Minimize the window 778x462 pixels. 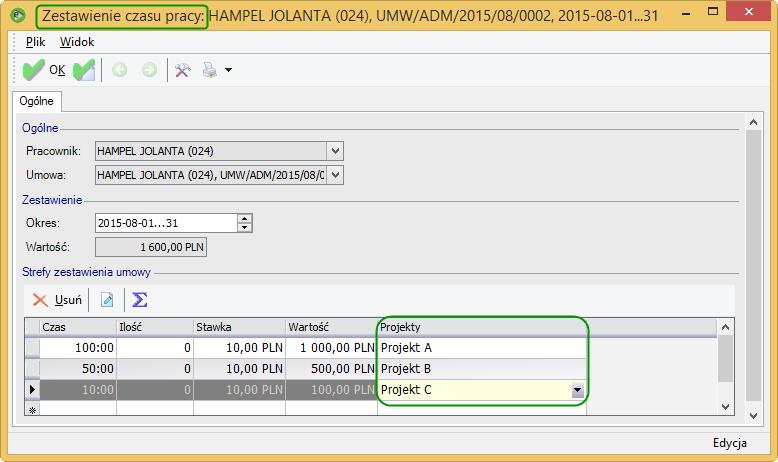(x=686, y=14)
